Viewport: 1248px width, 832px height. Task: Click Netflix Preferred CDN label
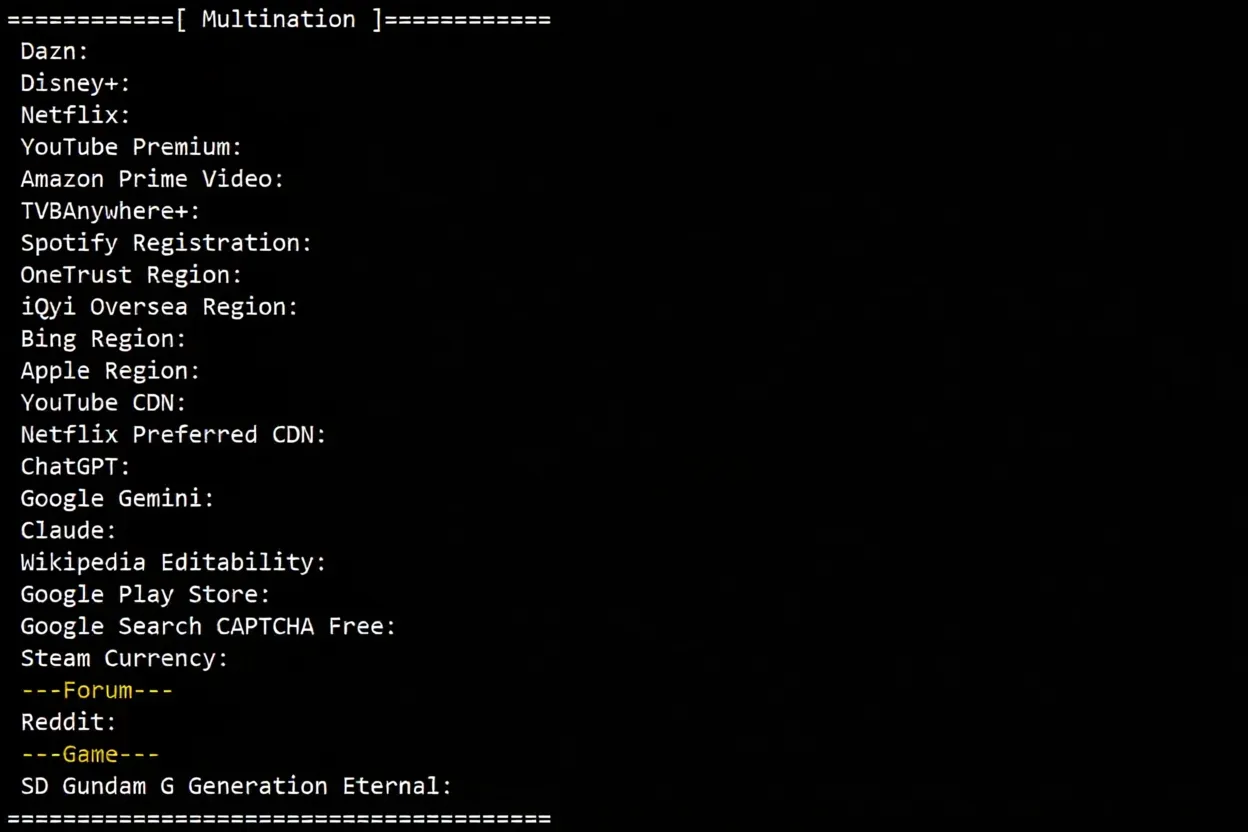[174, 435]
